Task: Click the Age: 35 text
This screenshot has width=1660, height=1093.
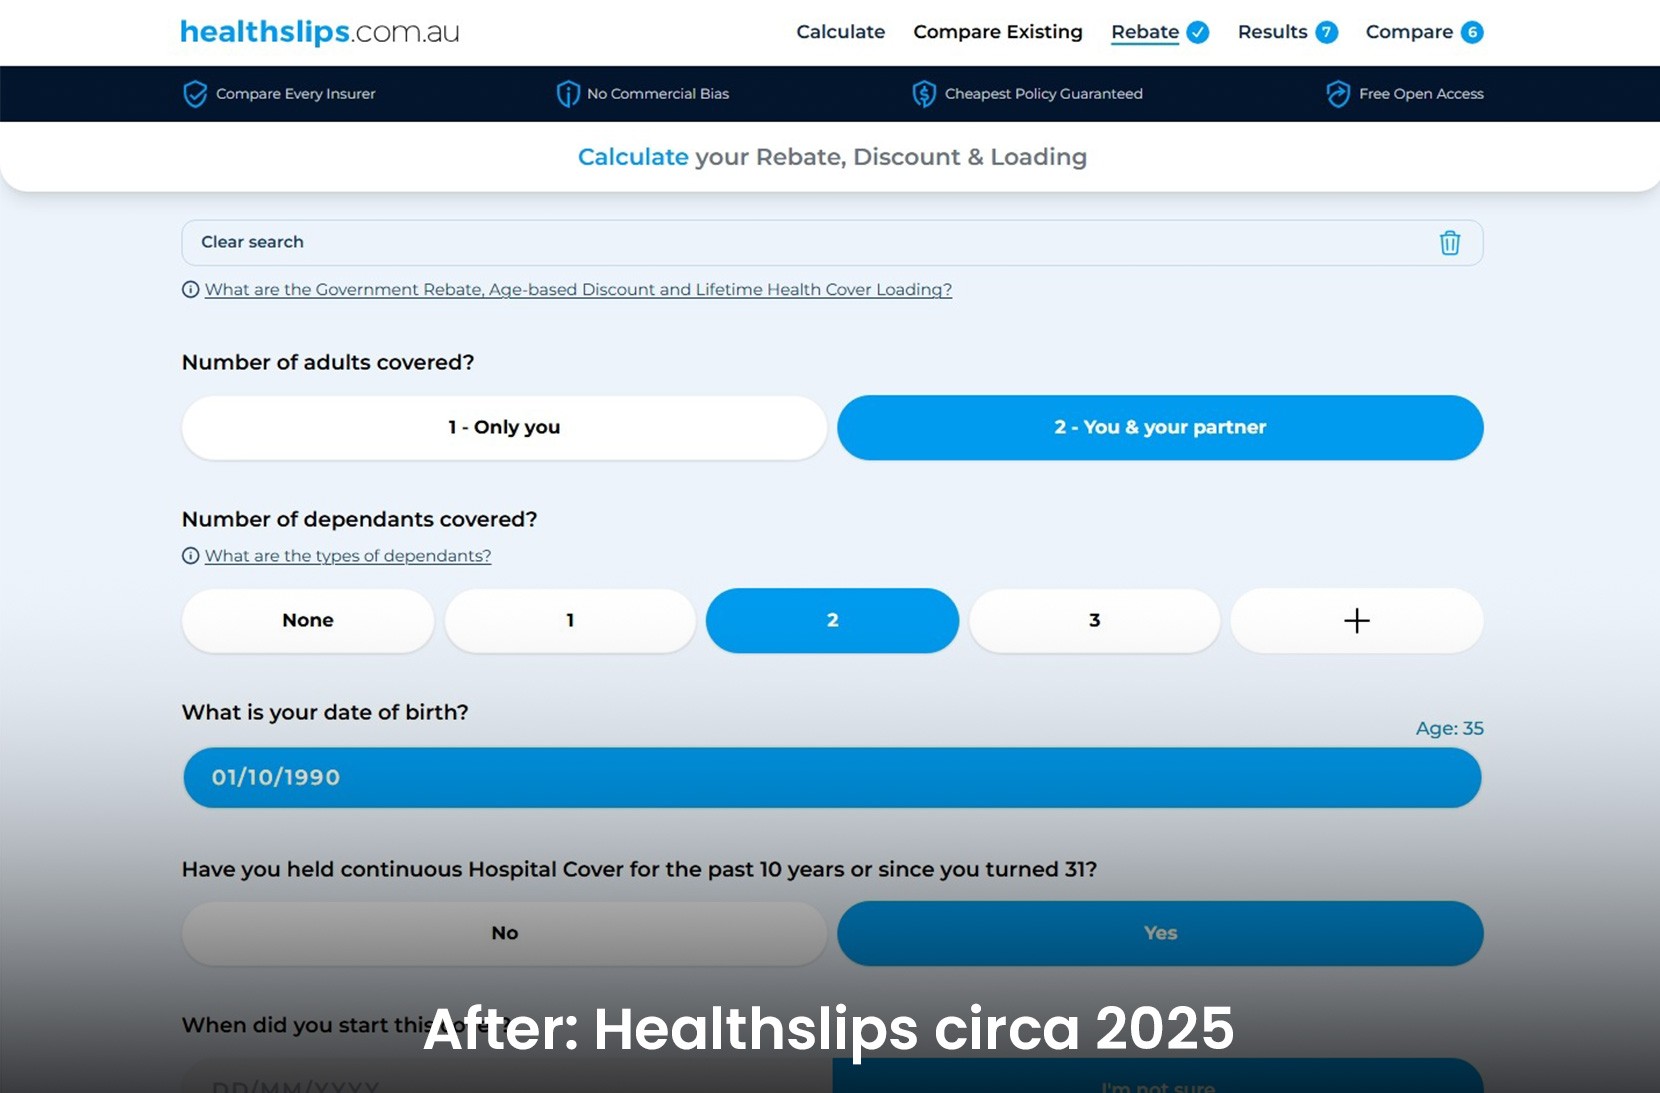Action: 1449,729
